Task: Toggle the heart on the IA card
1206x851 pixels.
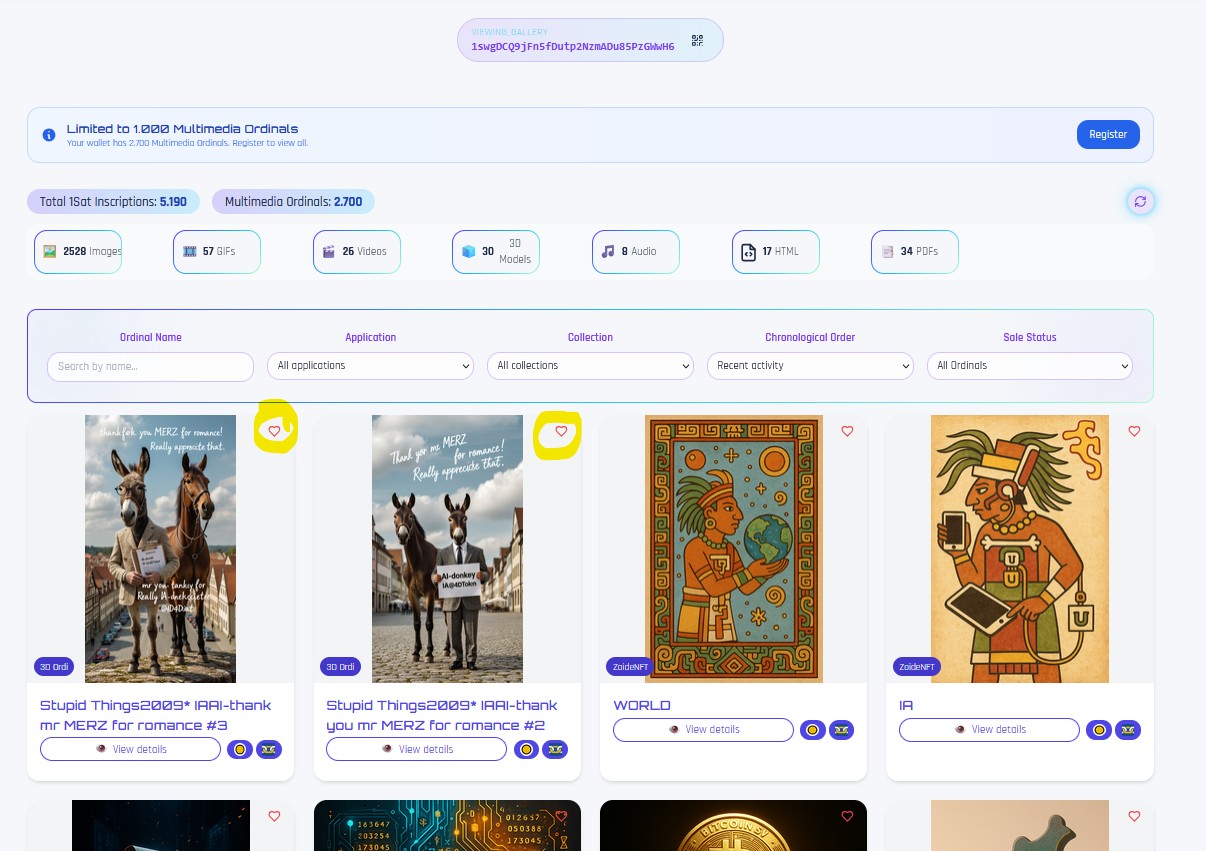Action: (x=1134, y=431)
